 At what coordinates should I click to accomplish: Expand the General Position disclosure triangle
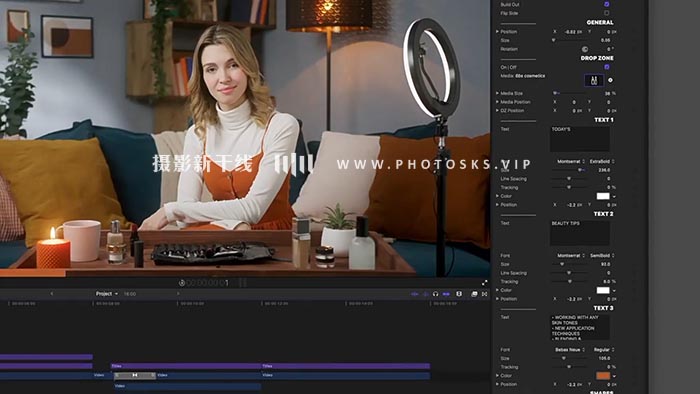(x=497, y=32)
